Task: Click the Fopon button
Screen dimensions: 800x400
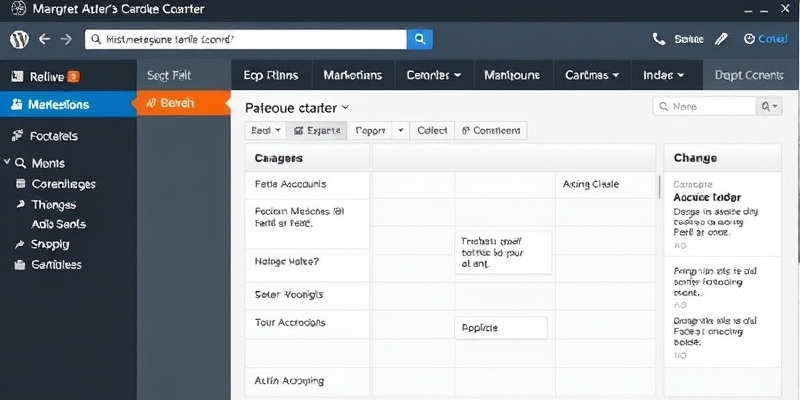Action: point(370,131)
